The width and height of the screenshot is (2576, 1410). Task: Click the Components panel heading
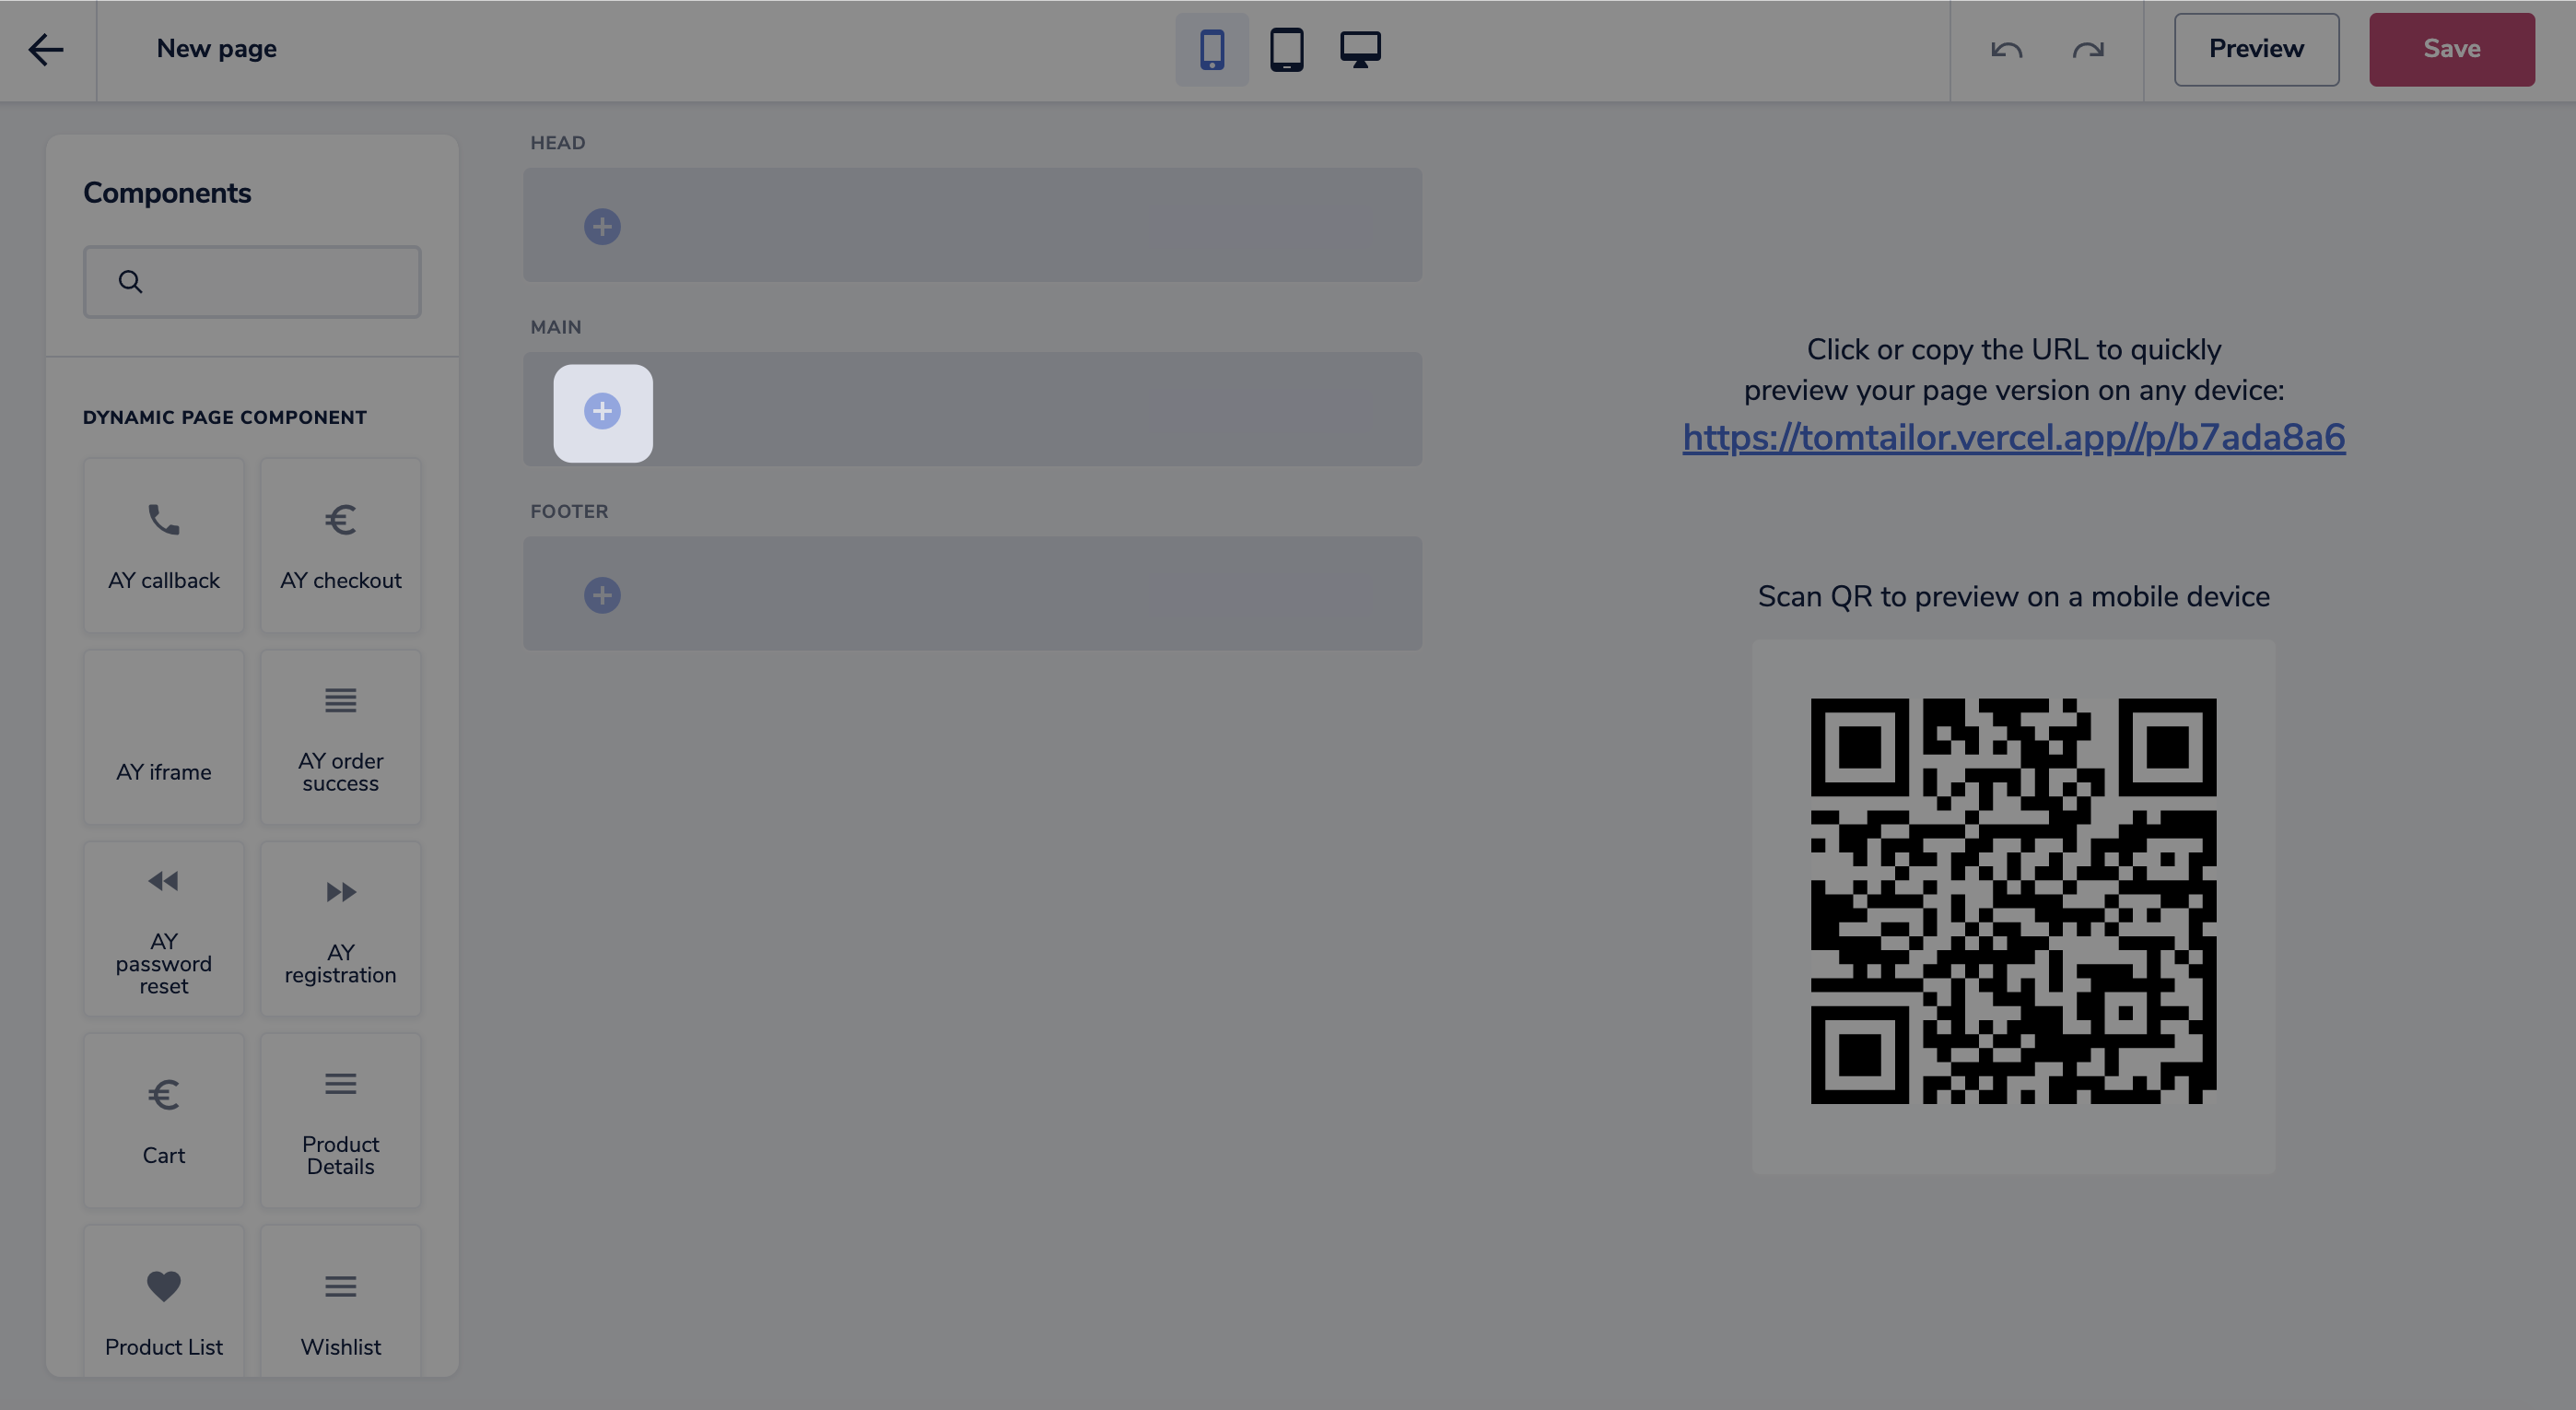[167, 193]
